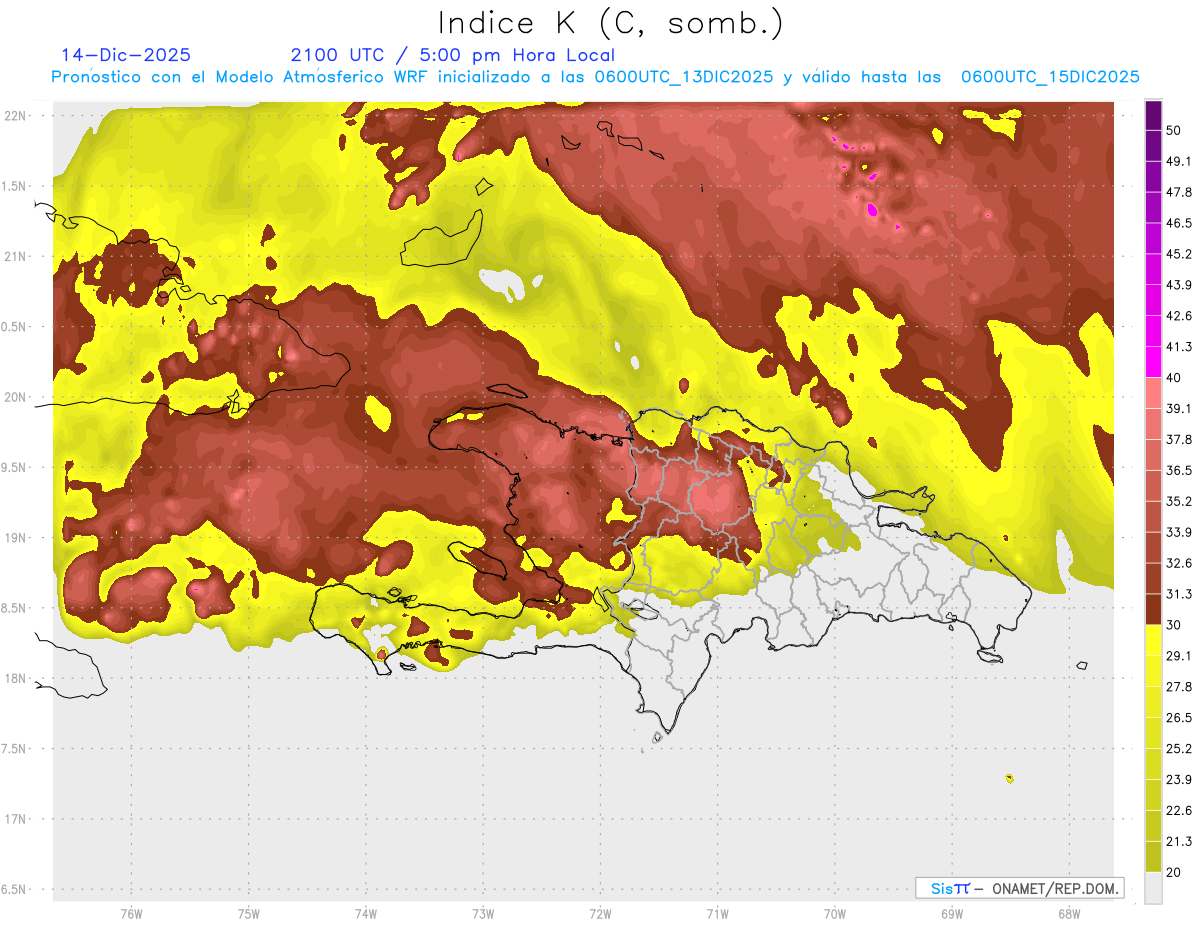The width and height of the screenshot is (1200, 927).
Task: Click the longitude label "71W"
Action: tap(717, 913)
